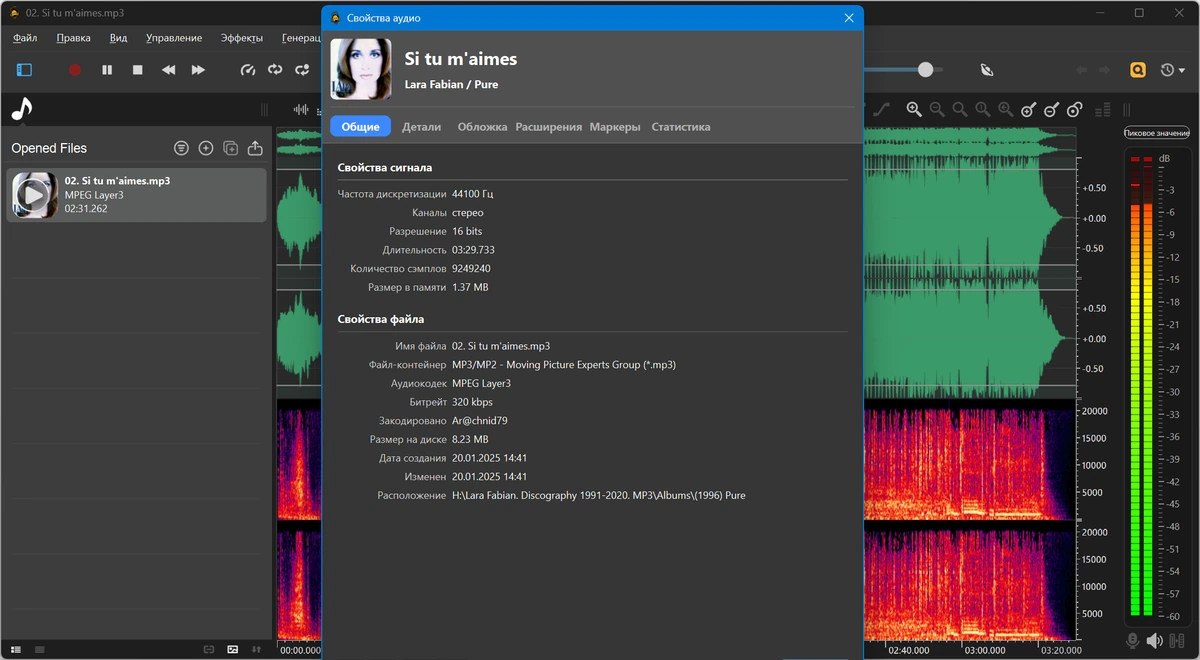Pause audio playback
The width and height of the screenshot is (1200, 660).
tap(107, 70)
